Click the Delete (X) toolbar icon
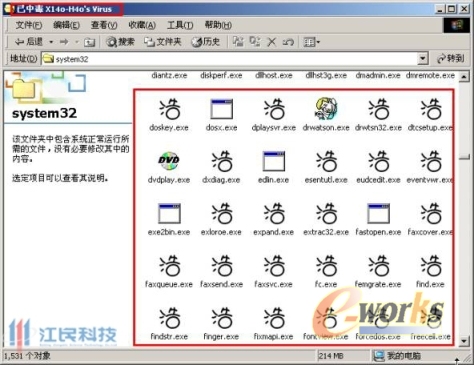 [x=272, y=42]
